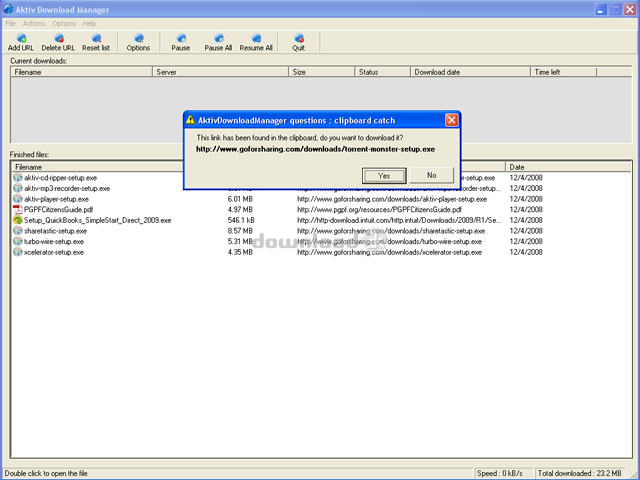This screenshot has width=640, height=480.
Task: Confirm download with the Yes button
Action: [x=384, y=175]
